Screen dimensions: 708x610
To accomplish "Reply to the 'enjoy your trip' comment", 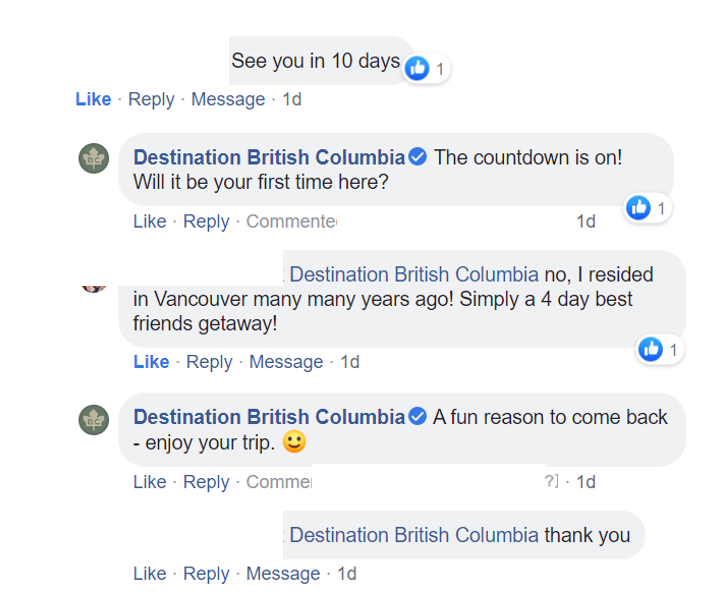I will coord(207,482).
